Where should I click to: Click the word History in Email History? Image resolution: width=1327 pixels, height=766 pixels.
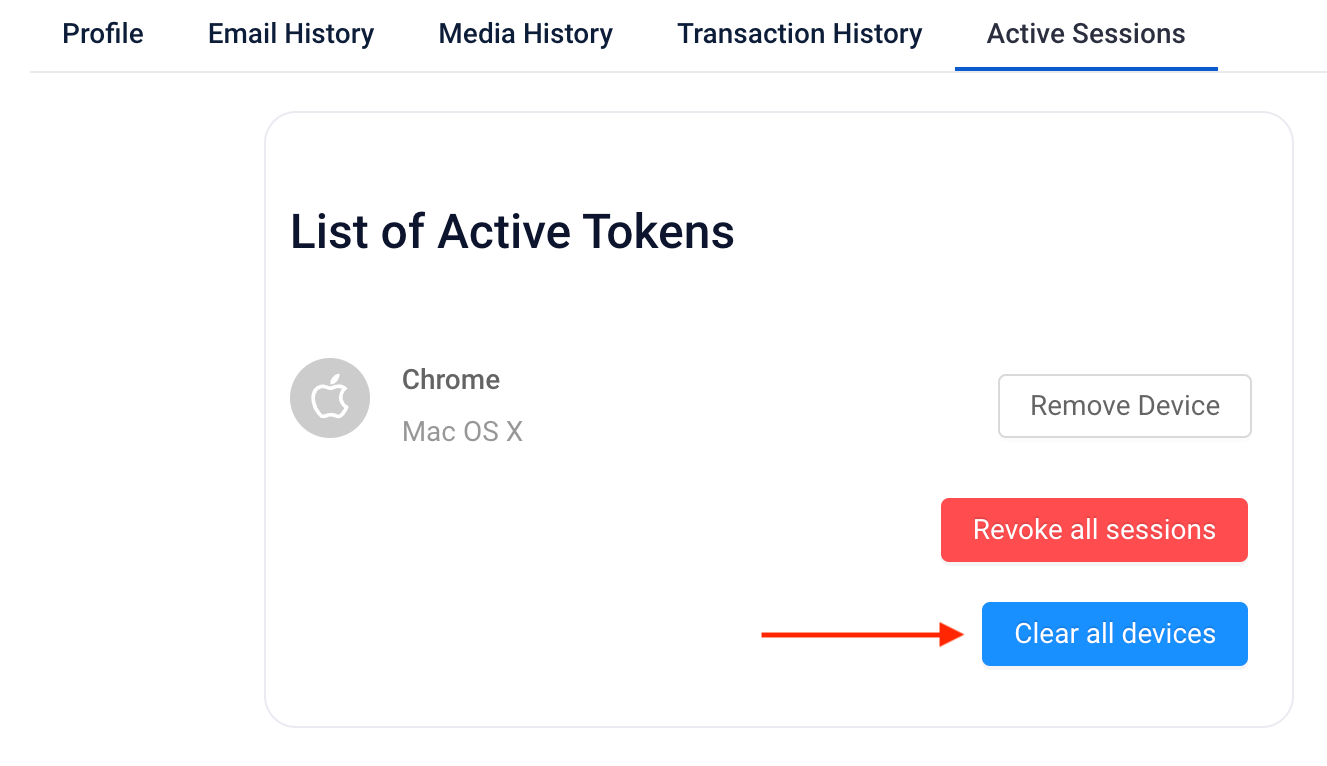coord(327,34)
